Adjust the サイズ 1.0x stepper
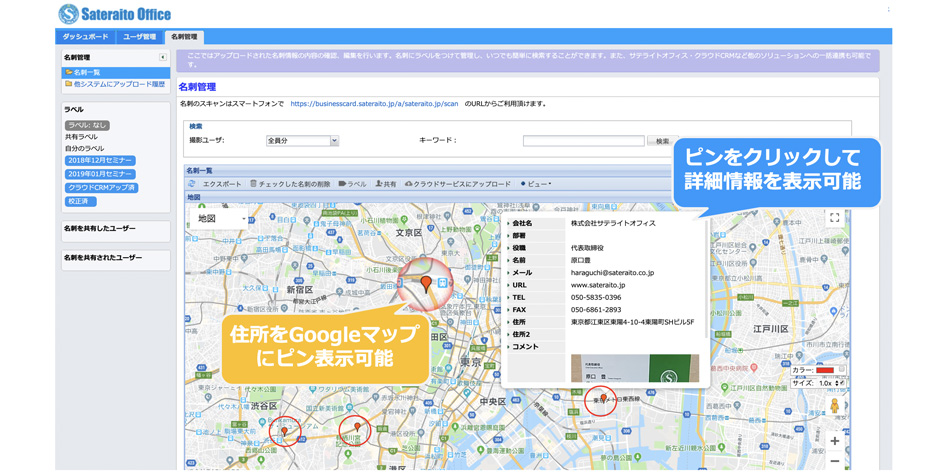Screen dimensions: 948x474 click(836, 383)
